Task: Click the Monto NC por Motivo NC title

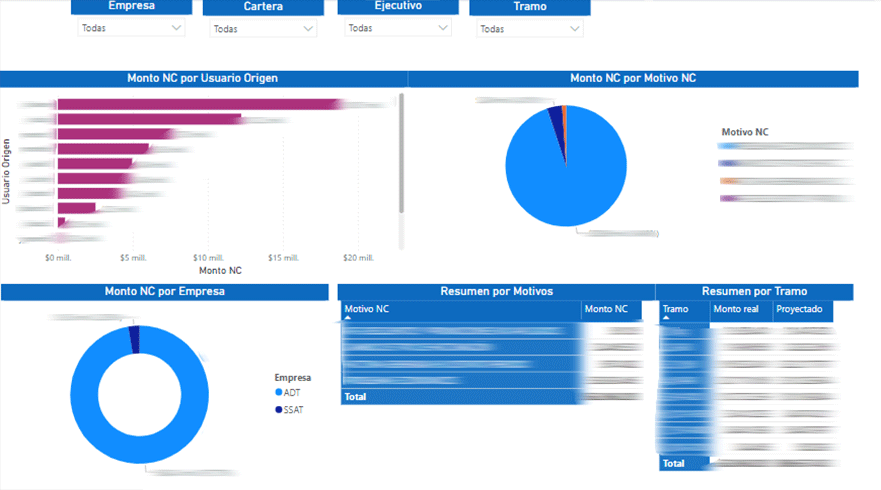Action: [x=633, y=78]
